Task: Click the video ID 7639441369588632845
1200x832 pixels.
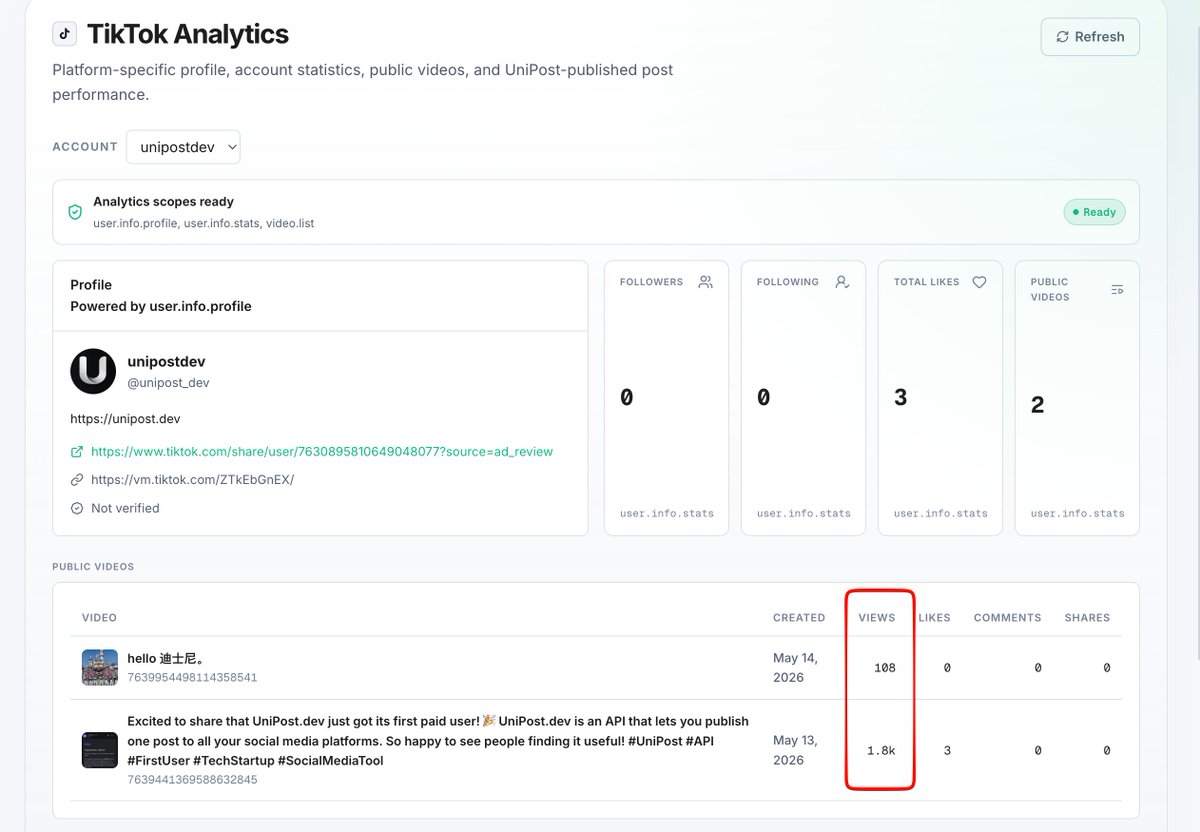Action: point(192,779)
